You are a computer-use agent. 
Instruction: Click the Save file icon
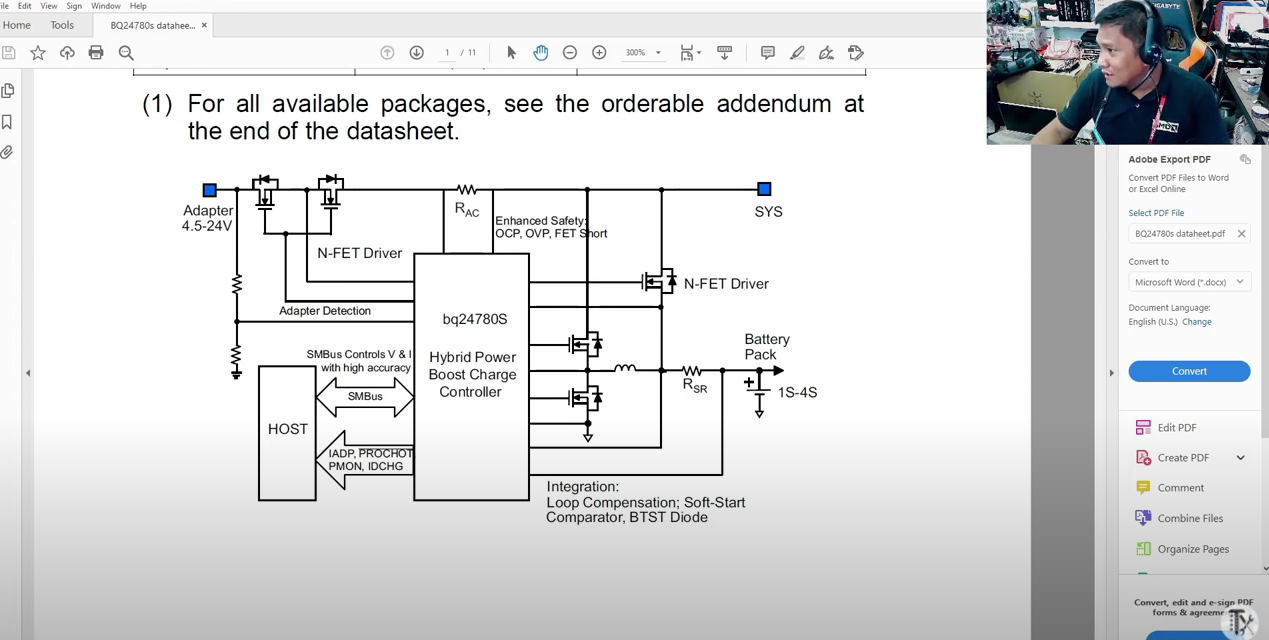pos(8,53)
